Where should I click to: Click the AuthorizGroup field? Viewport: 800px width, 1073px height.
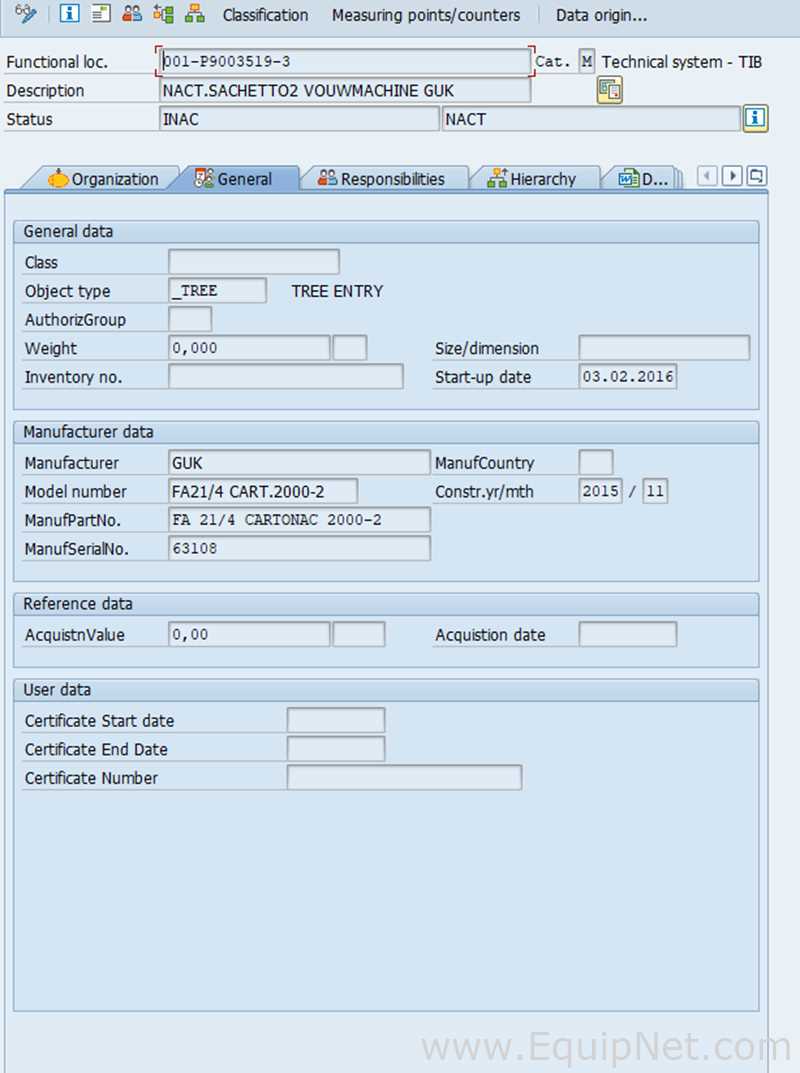click(190, 319)
